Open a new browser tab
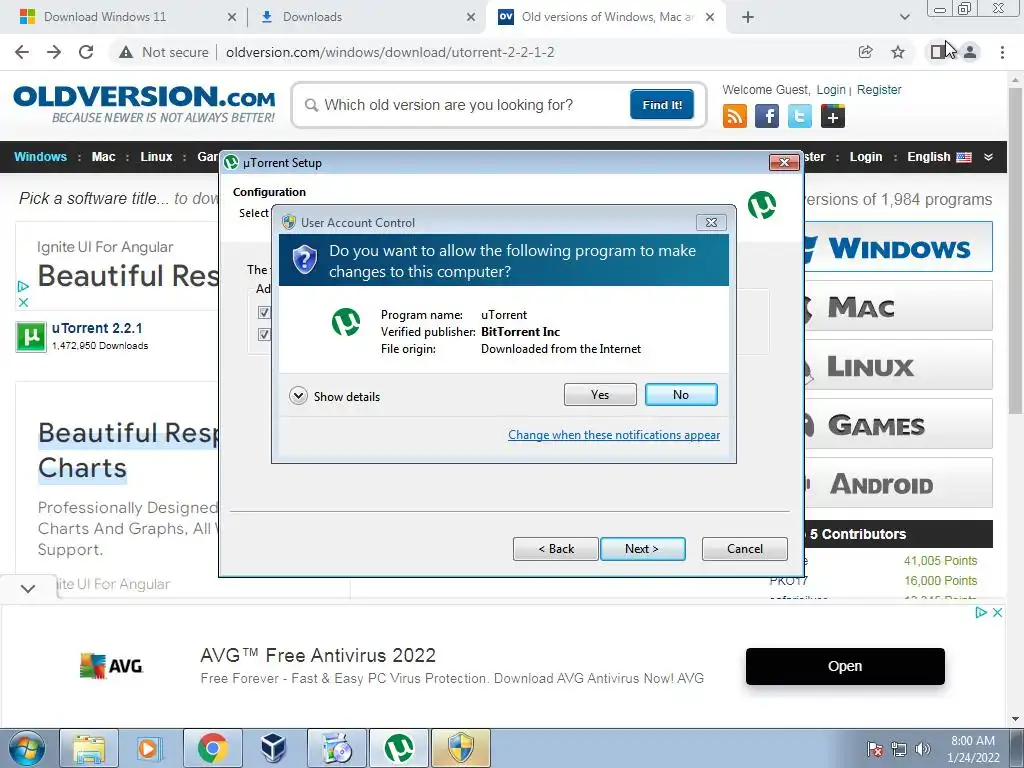Viewport: 1024px width, 768px height. coord(748,17)
